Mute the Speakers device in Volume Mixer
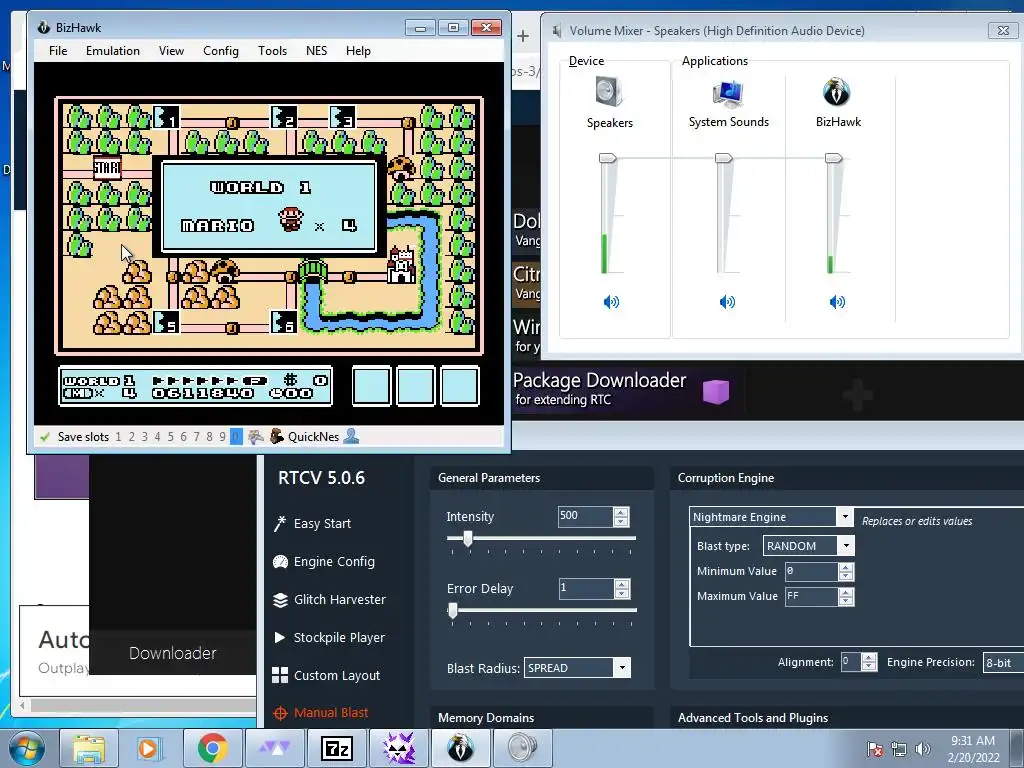Screen dimensions: 1024x768 click(611, 302)
